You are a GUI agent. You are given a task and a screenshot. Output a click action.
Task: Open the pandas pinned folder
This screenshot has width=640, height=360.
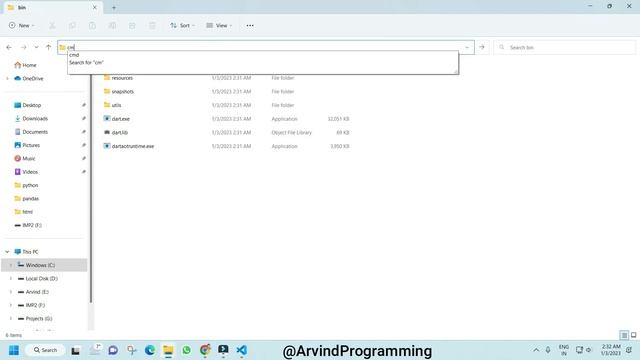(x=27, y=198)
